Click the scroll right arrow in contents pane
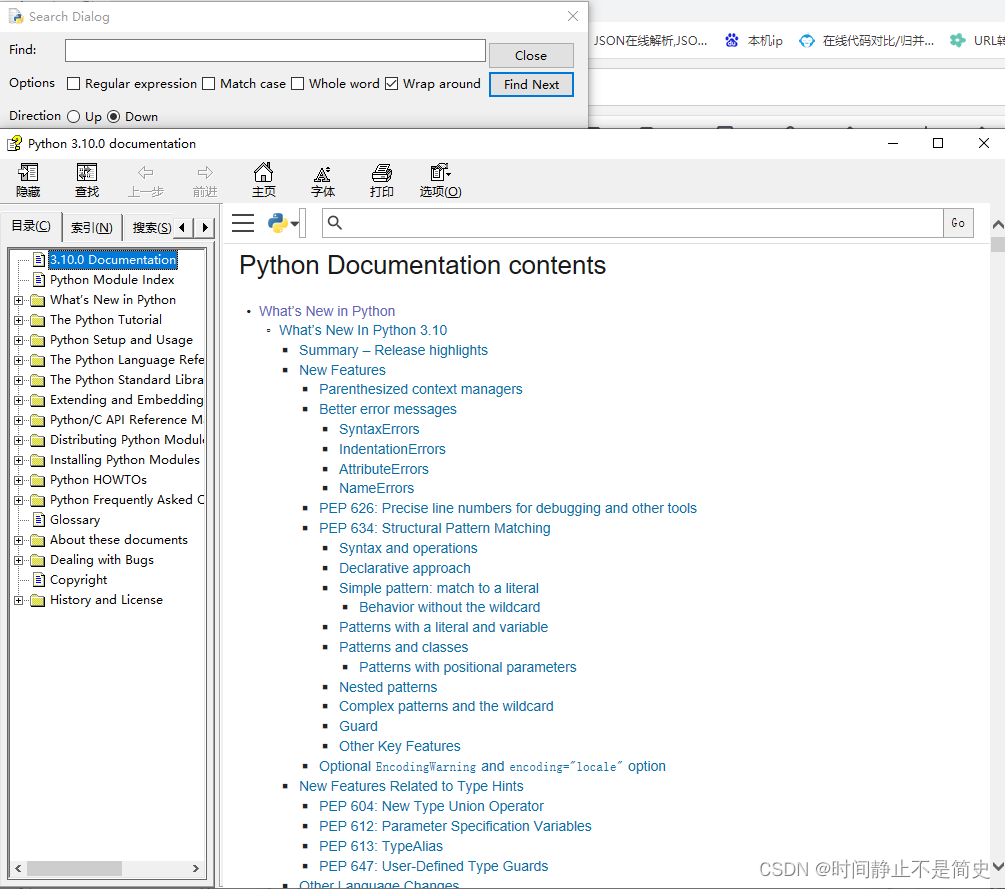 (195, 868)
